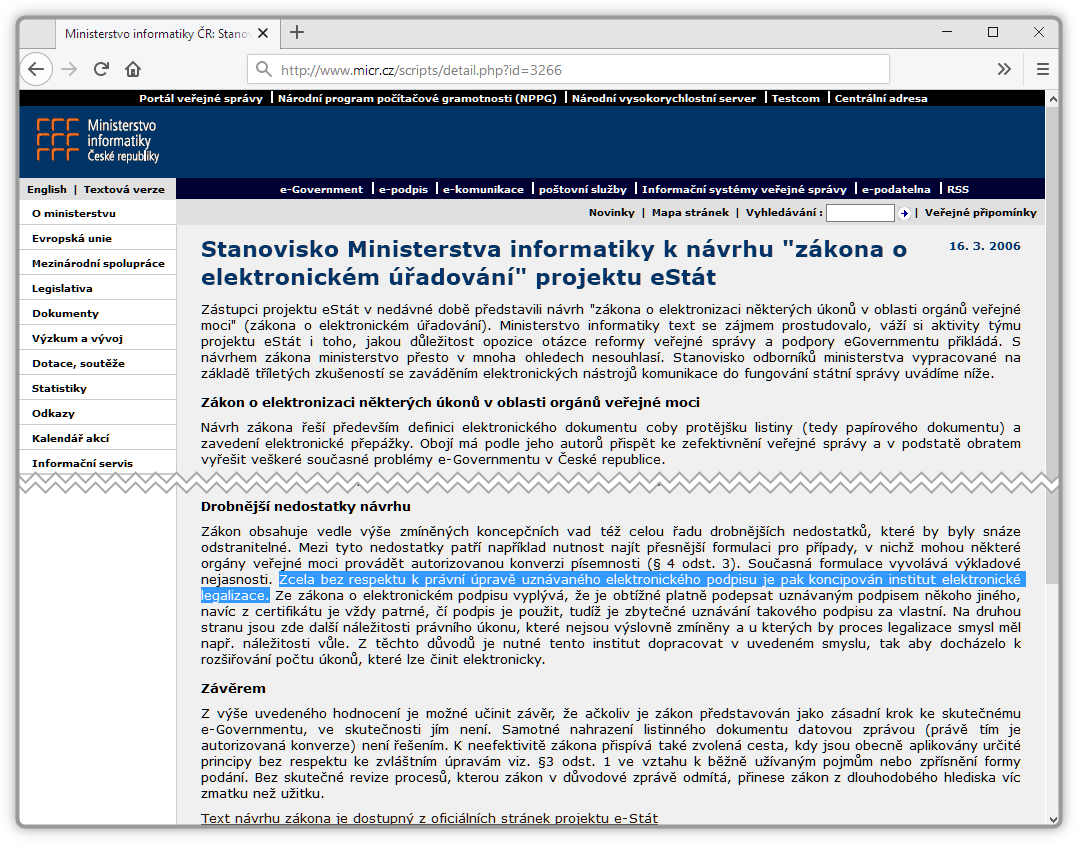Open the Testcom link
The image size is (1078, 844).
795,98
